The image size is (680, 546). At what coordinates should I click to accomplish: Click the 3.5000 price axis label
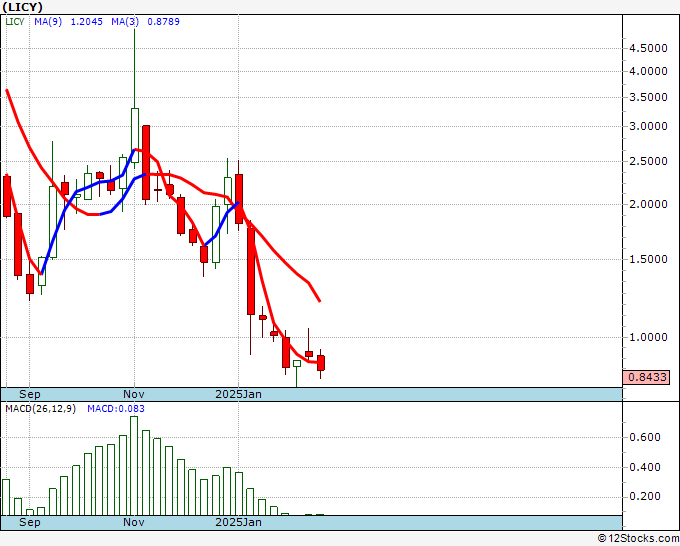(x=648, y=97)
